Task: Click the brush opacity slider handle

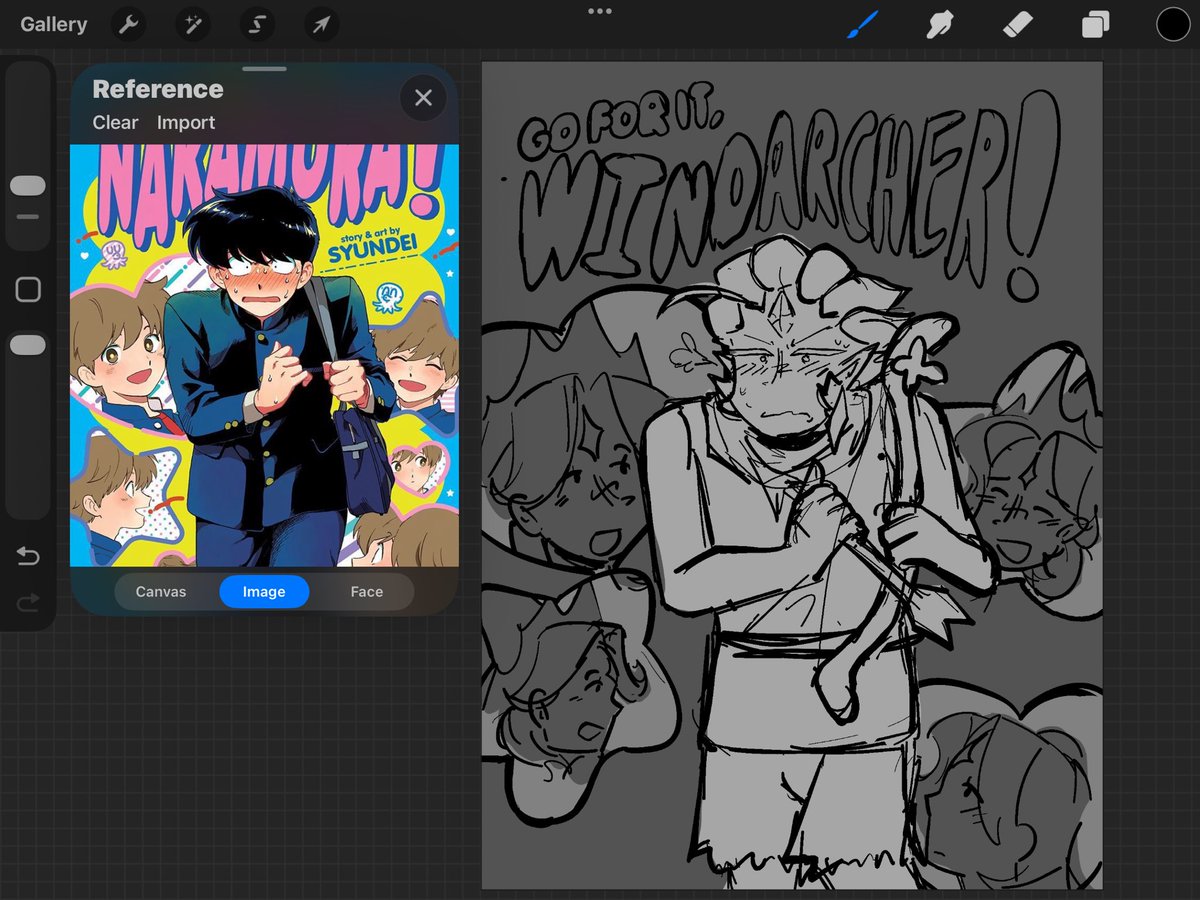Action: pos(28,345)
